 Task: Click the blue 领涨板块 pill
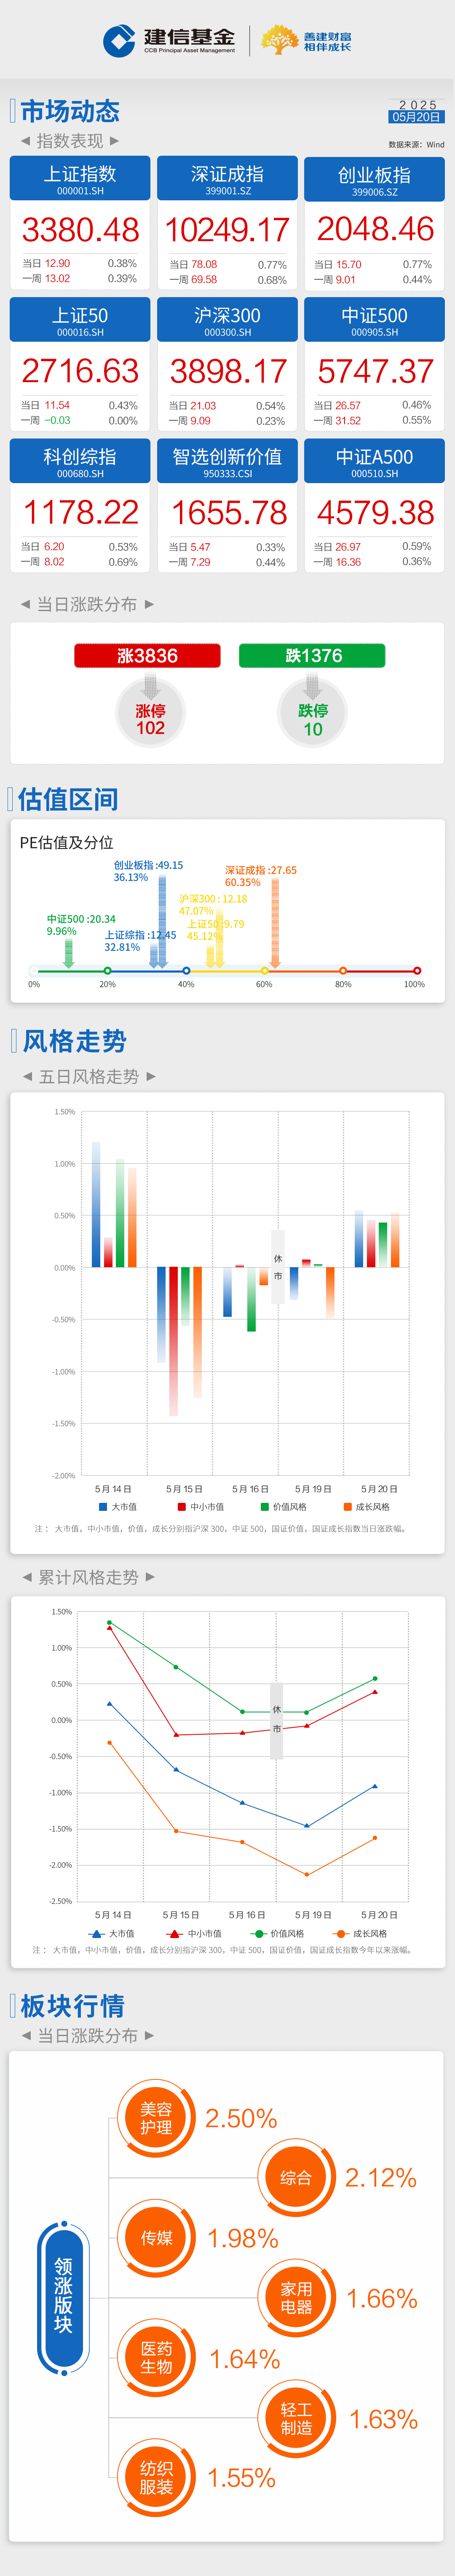[64, 2298]
